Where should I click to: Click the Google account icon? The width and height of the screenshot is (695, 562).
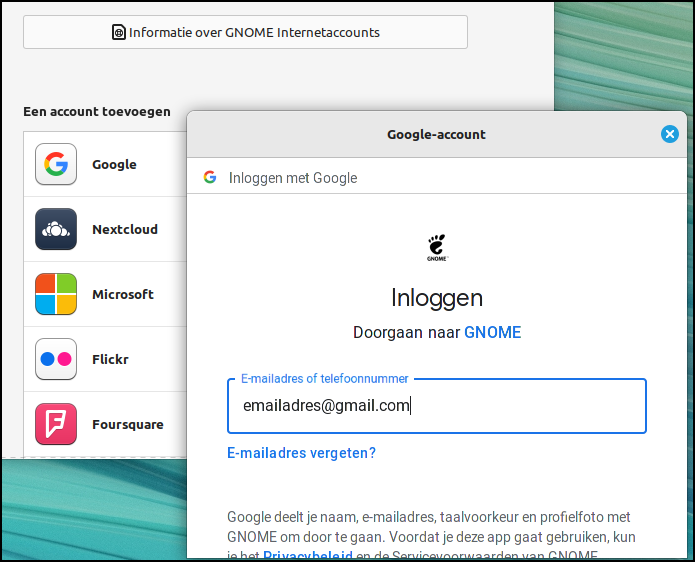click(x=56, y=164)
